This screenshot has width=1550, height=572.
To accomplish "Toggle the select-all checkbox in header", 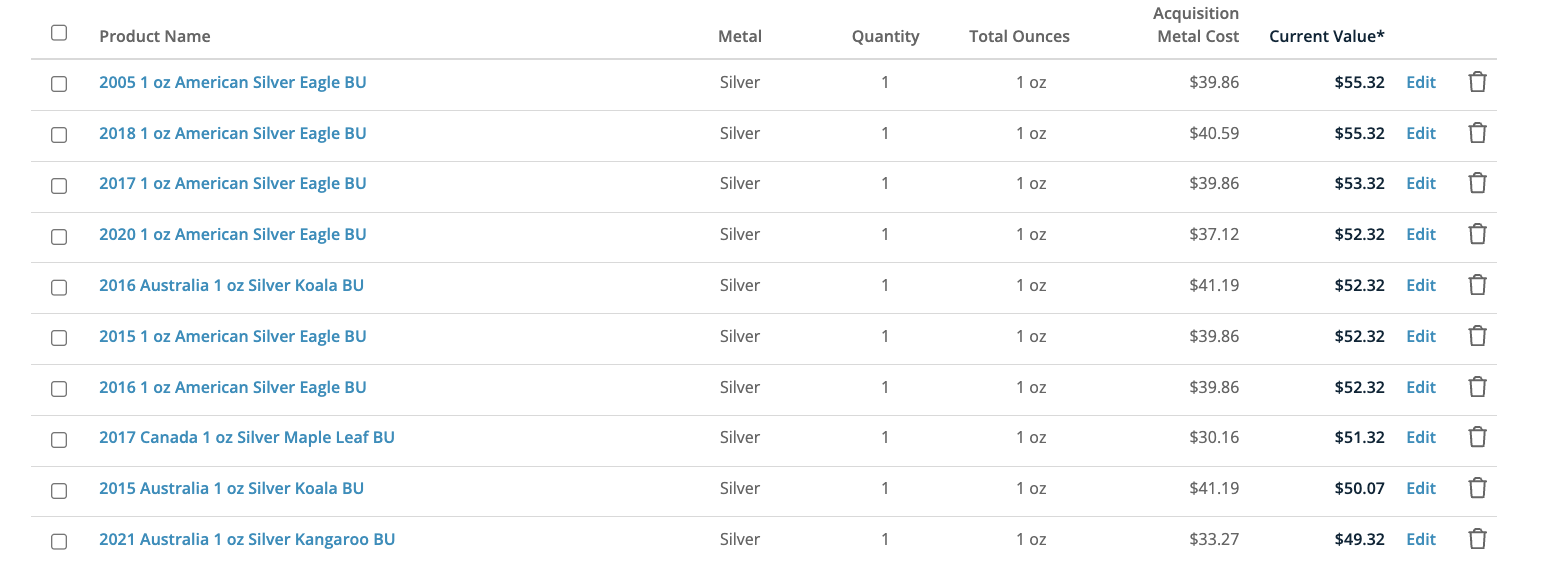I will [59, 33].
